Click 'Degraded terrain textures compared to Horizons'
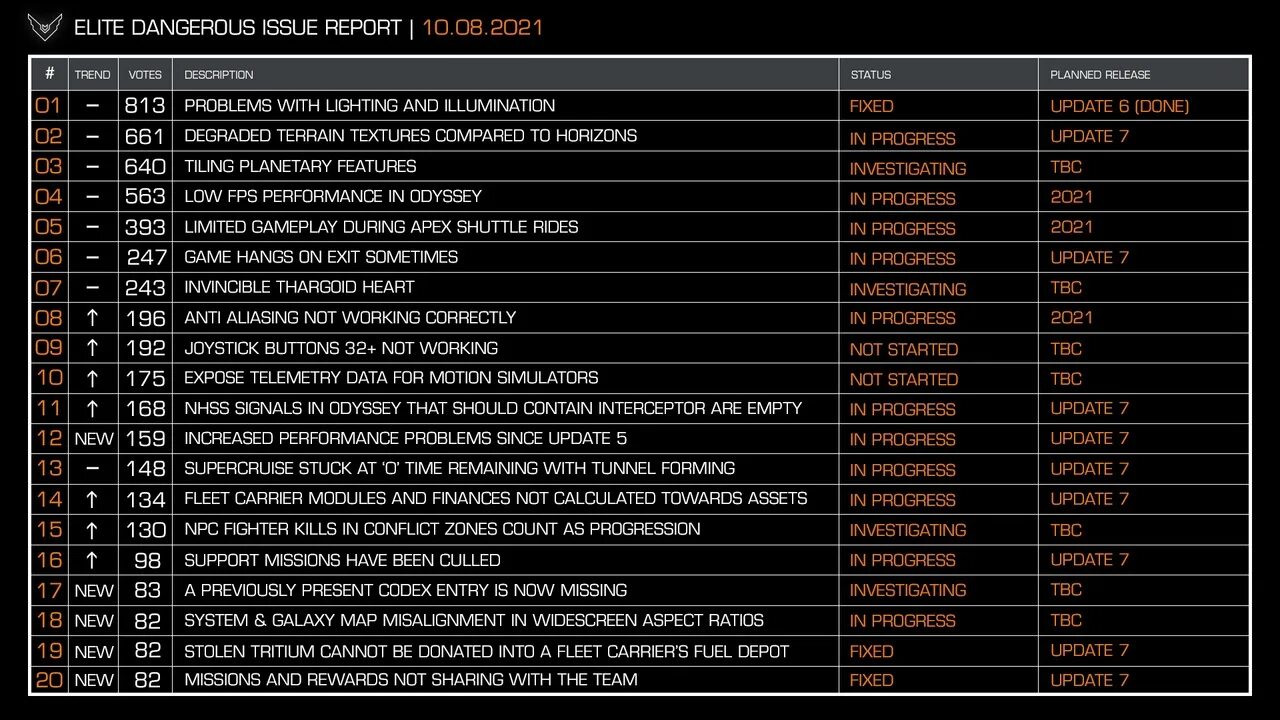This screenshot has width=1280, height=720. pos(410,136)
